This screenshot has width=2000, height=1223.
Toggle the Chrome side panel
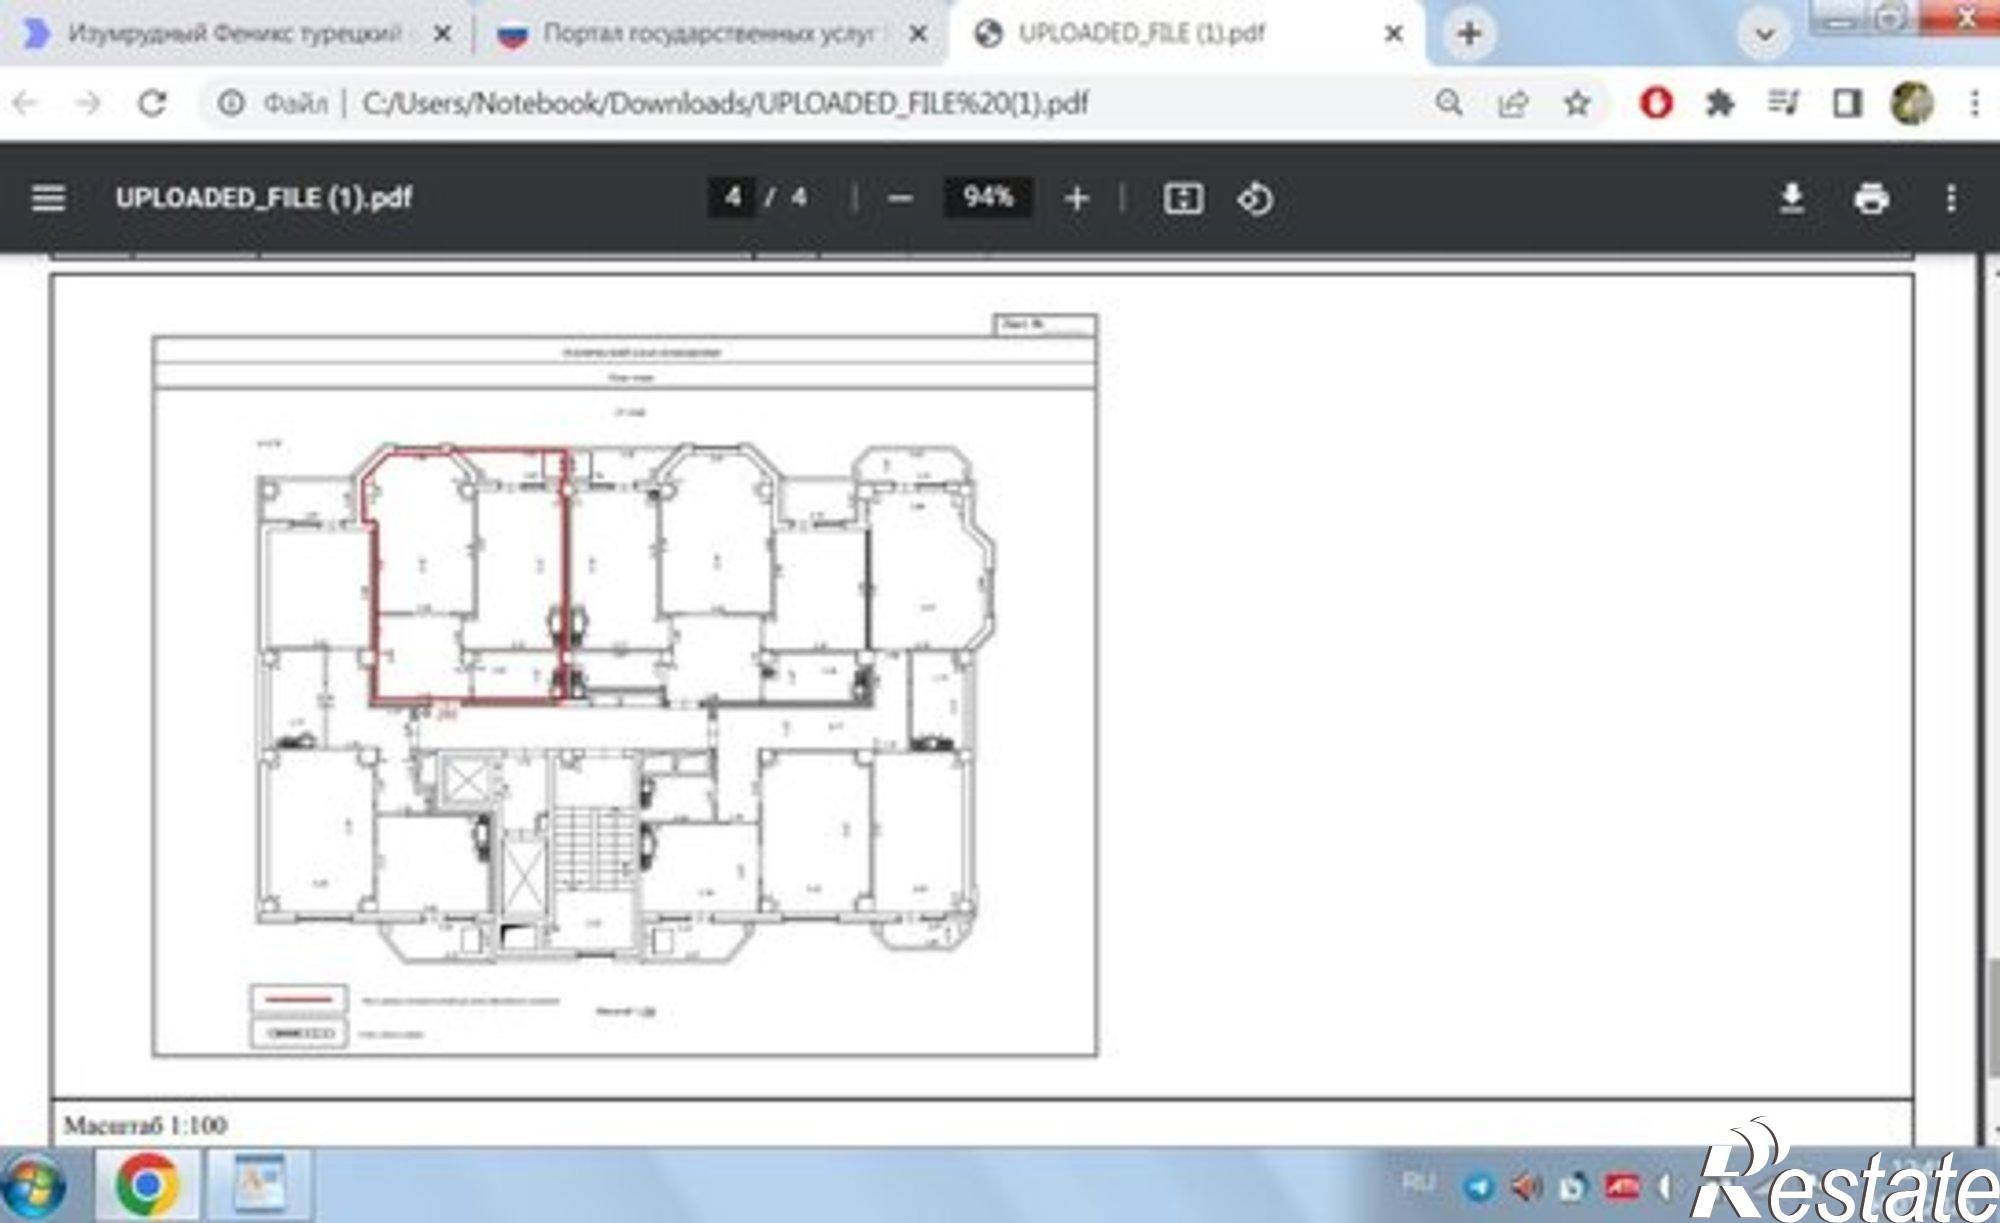[1846, 103]
